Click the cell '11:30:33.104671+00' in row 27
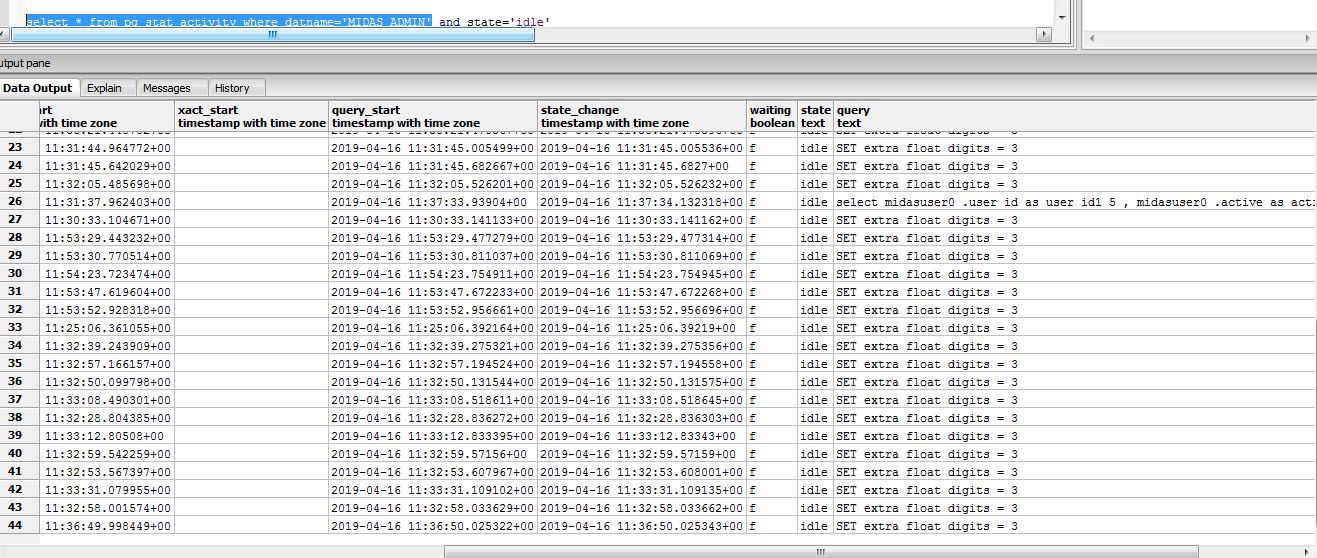Image resolution: width=1317 pixels, height=558 pixels. tap(107, 219)
